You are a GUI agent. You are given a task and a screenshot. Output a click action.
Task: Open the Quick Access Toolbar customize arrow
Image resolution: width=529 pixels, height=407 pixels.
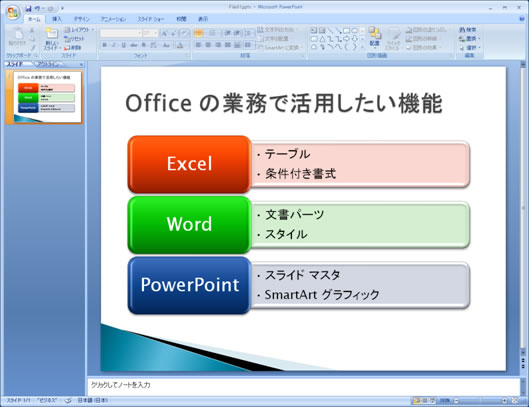coord(62,8)
